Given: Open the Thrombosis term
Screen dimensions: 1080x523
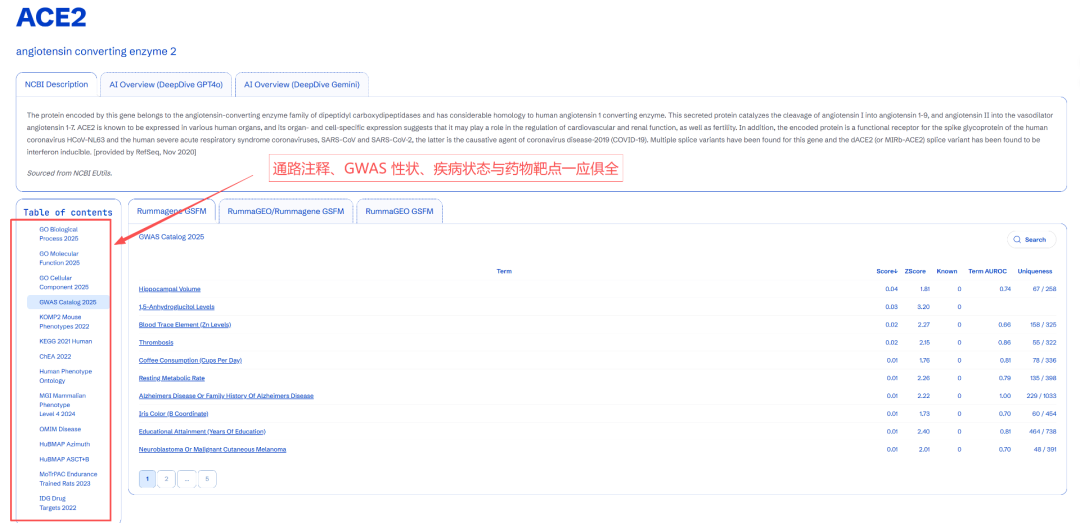Looking at the screenshot, I should click(156, 342).
